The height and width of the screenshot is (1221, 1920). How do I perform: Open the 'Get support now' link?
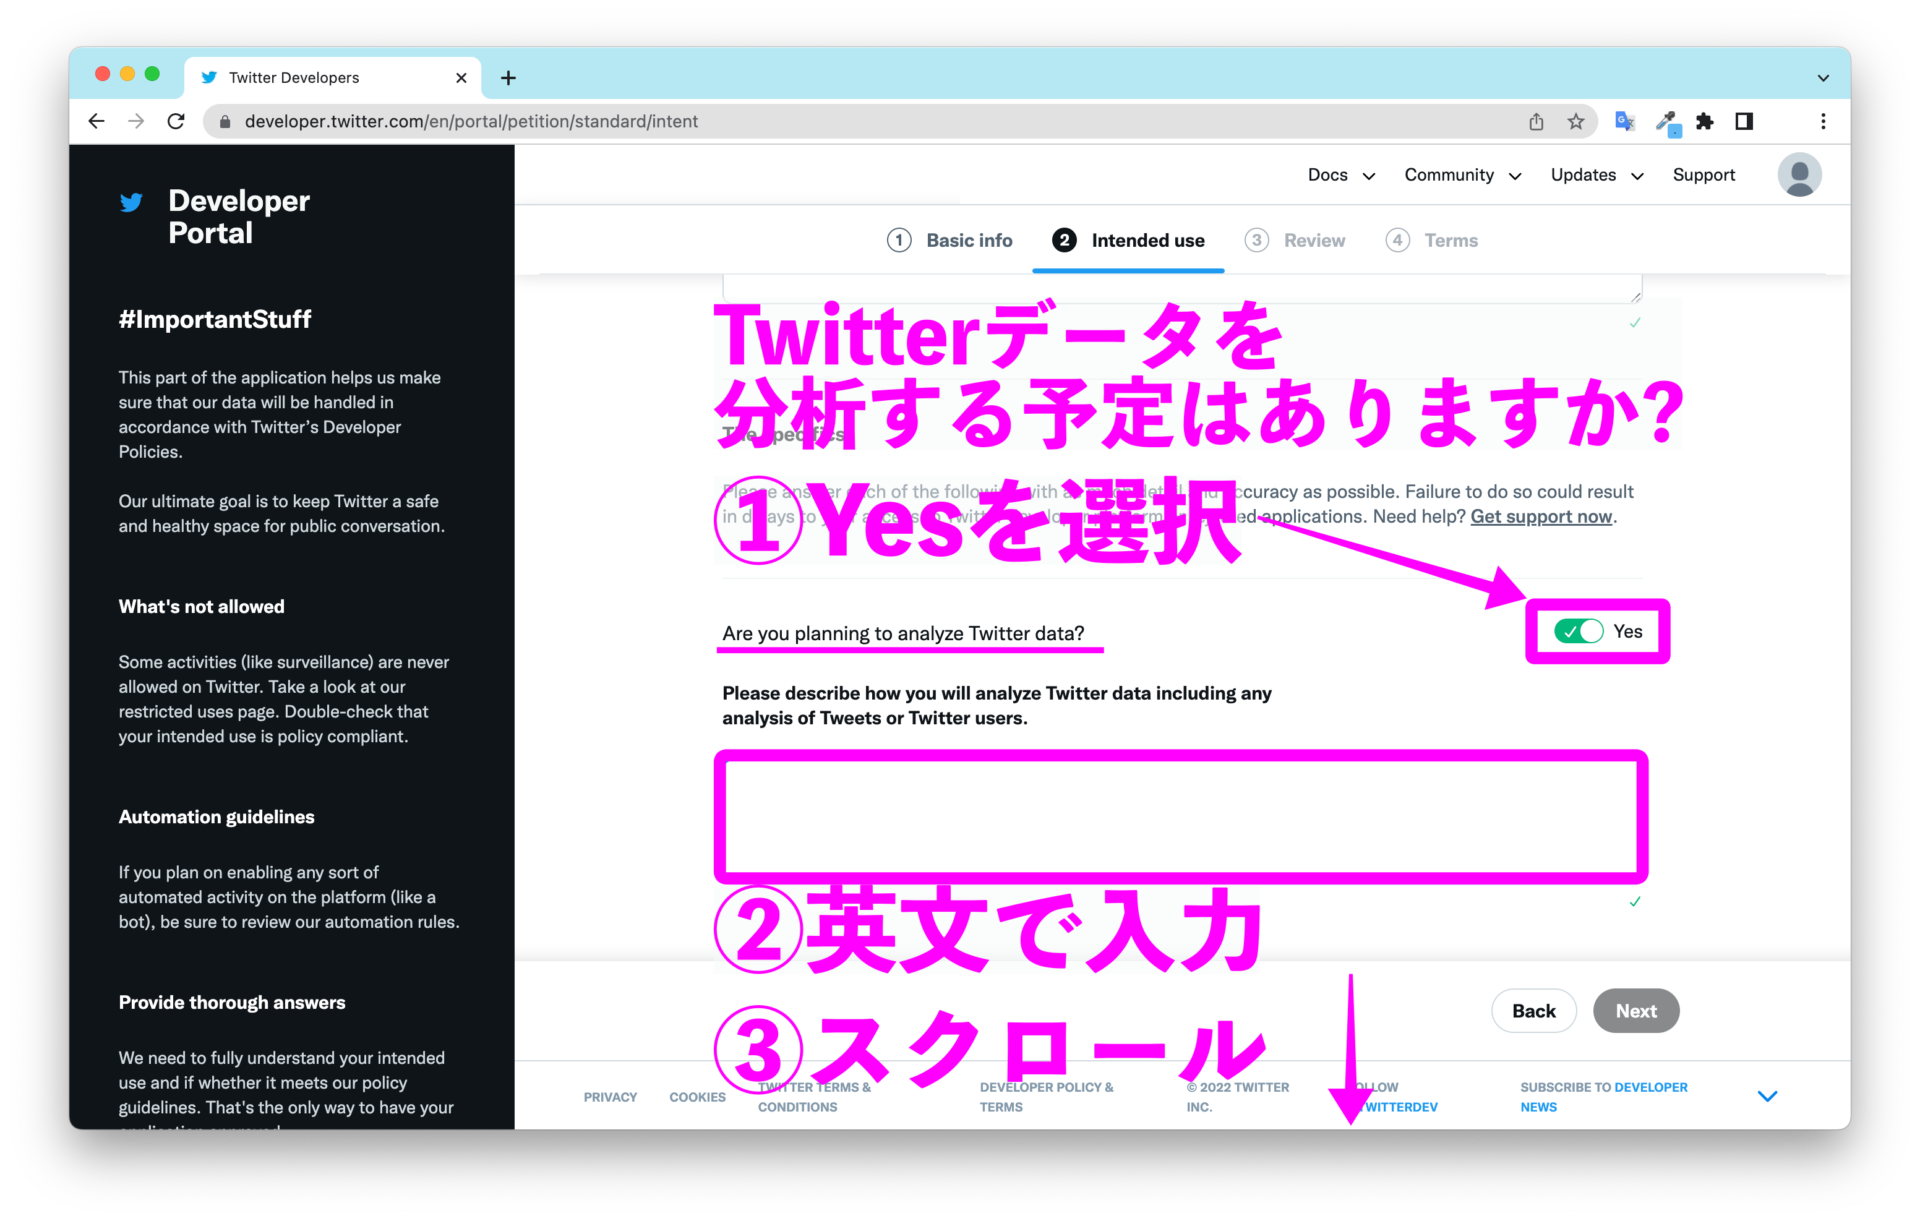[1540, 517]
